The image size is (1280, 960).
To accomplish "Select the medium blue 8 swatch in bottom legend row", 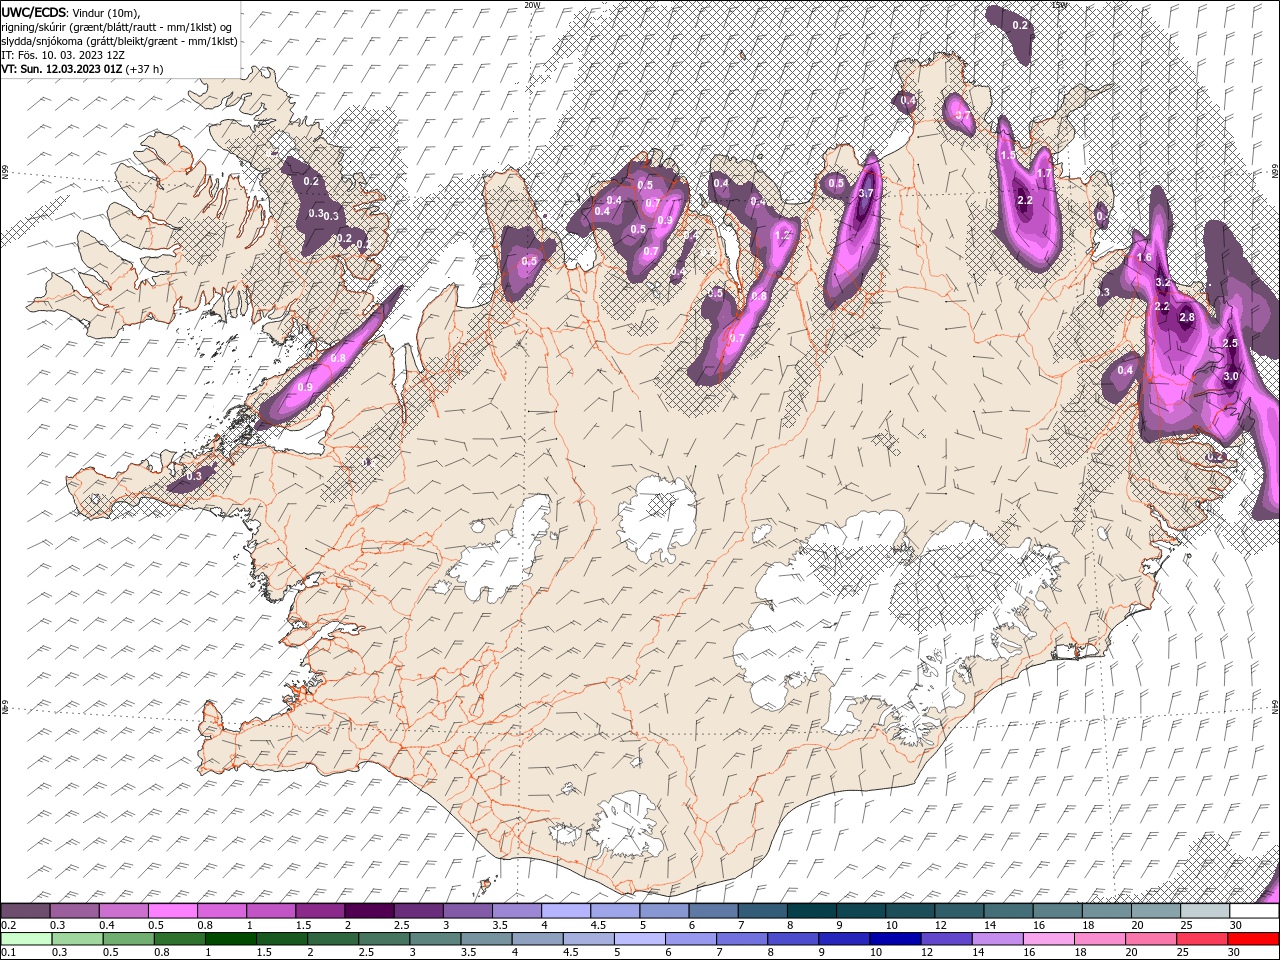I will [793, 938].
